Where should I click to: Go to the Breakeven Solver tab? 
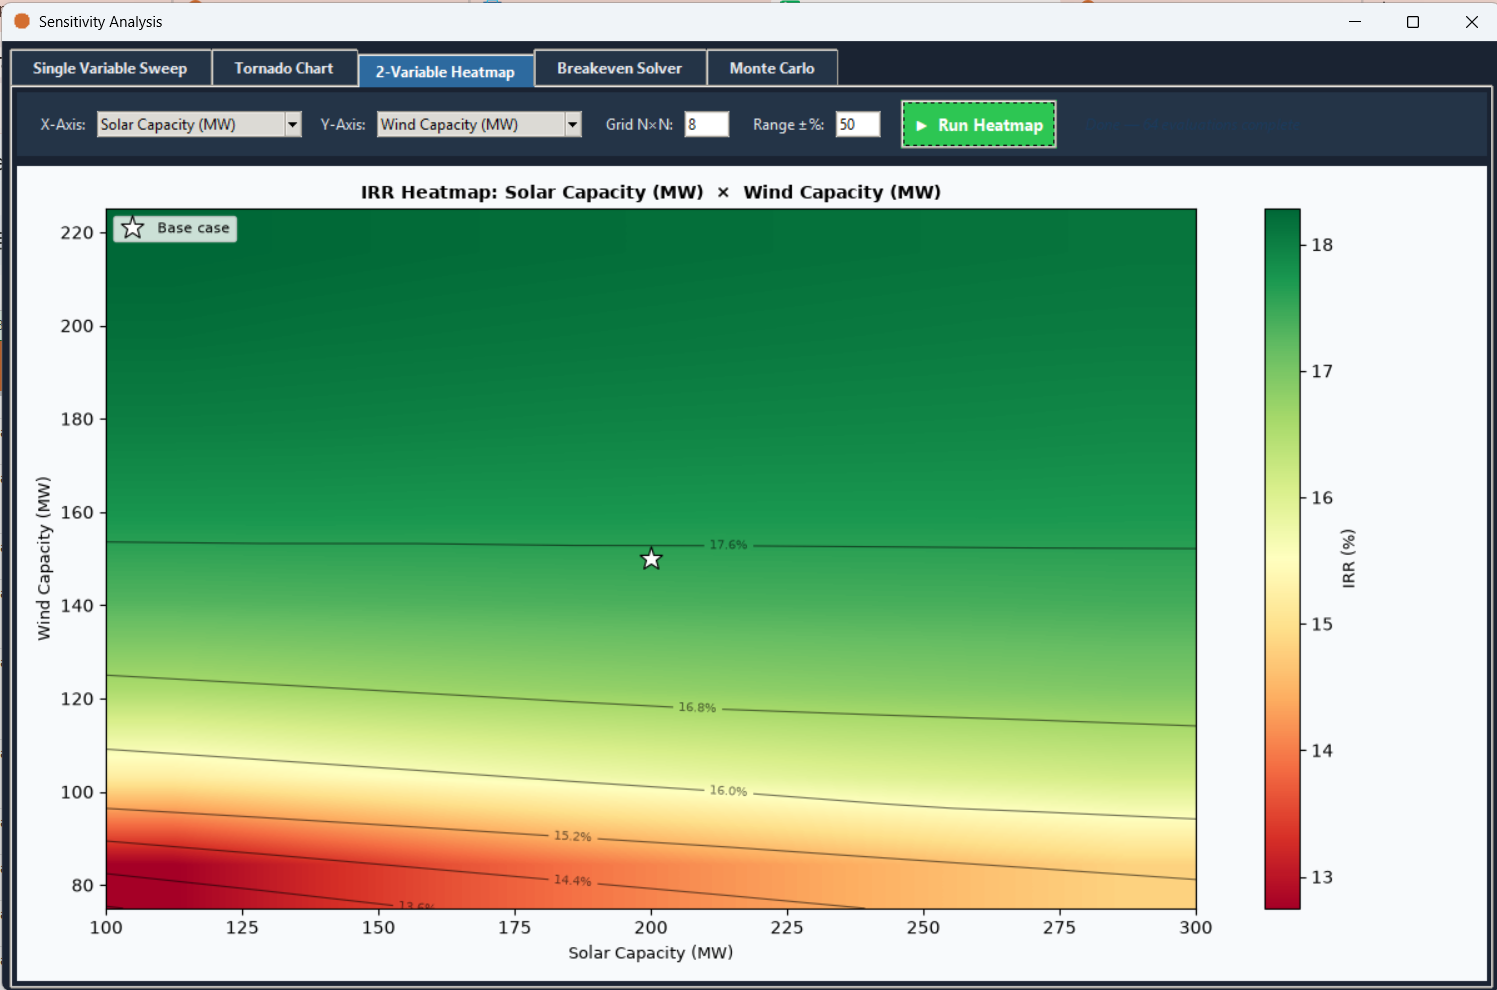(619, 68)
